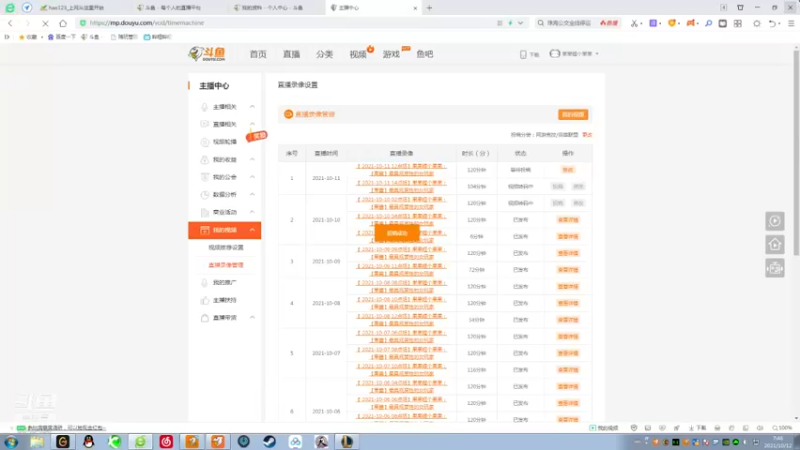Click the browser toolbar magnifier icon

point(708,23)
